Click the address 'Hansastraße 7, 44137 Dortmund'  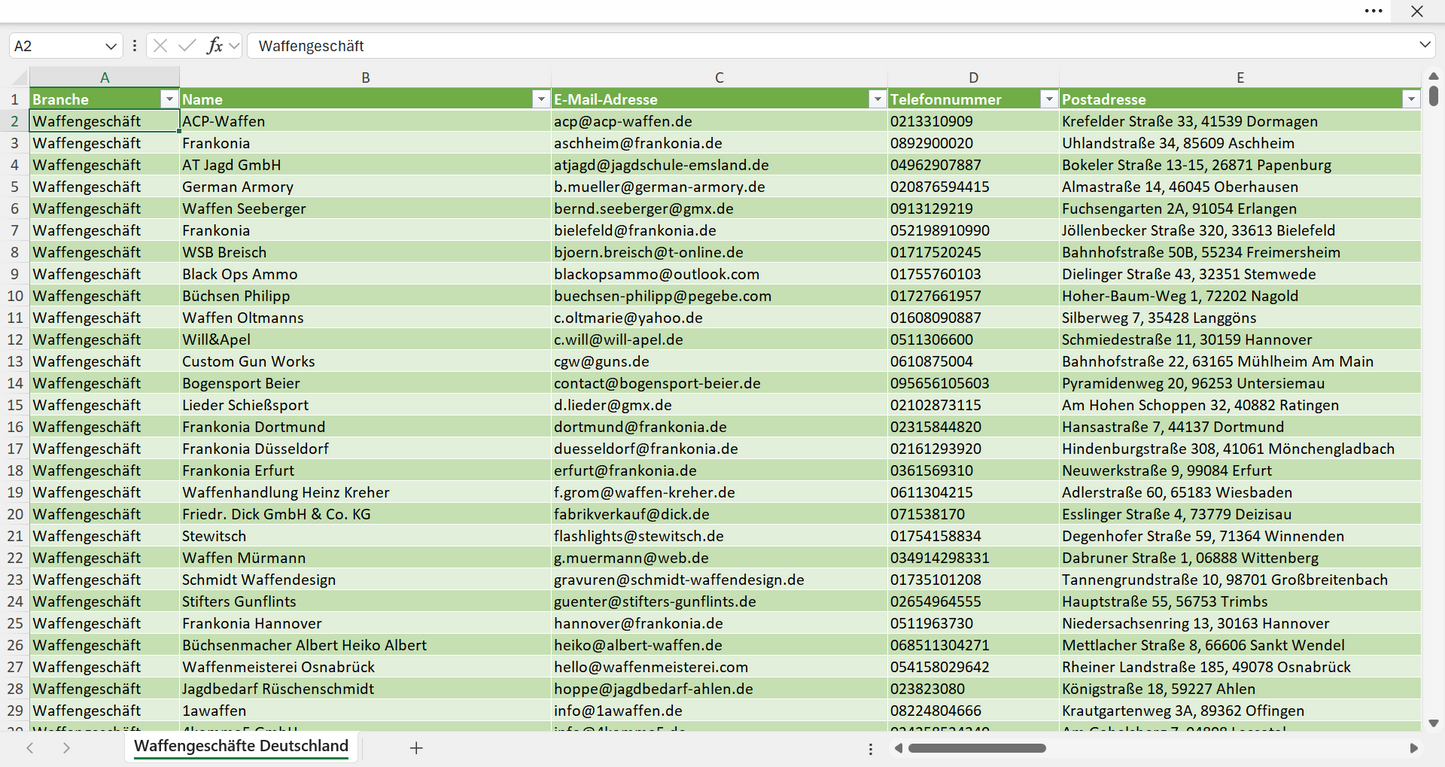tap(1173, 427)
